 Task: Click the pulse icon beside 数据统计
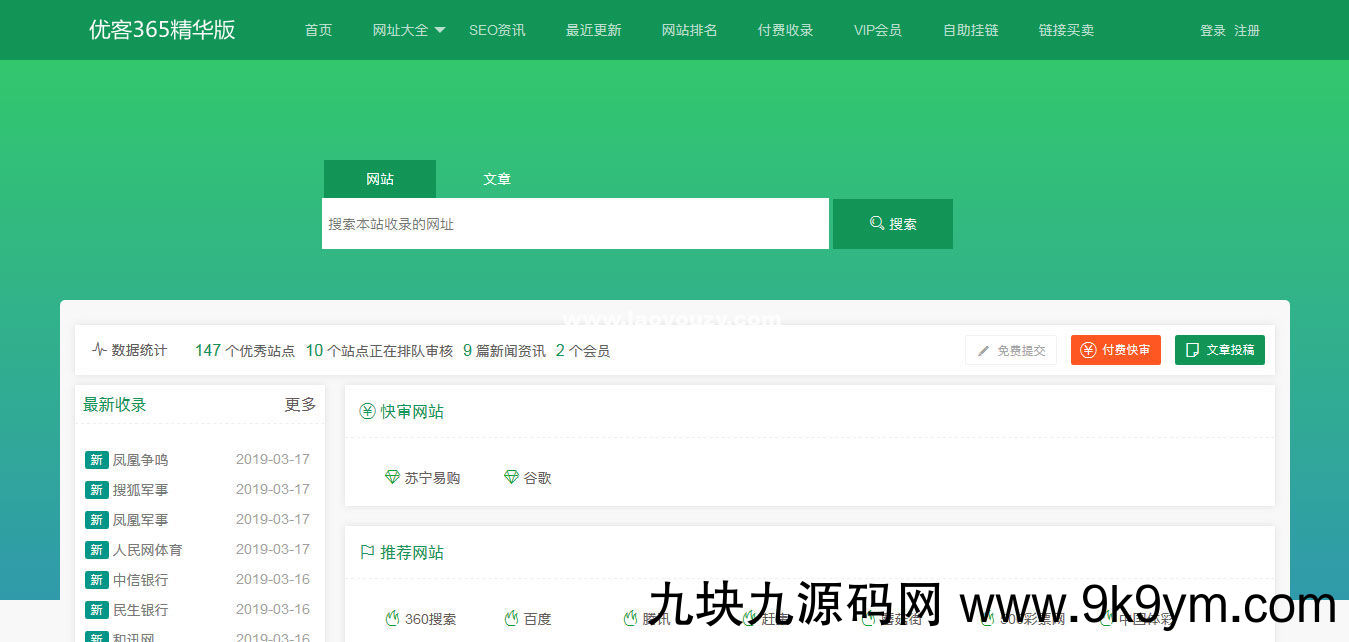[99, 350]
